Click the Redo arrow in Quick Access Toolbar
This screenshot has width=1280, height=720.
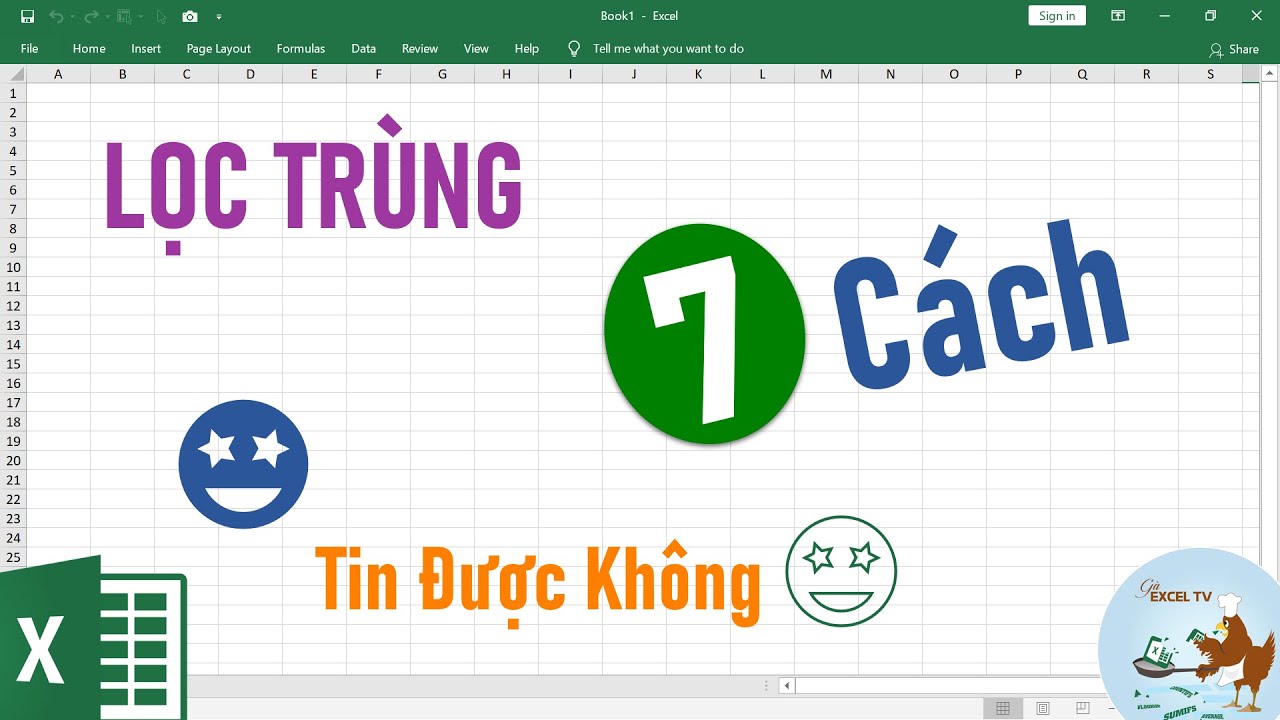pyautogui.click(x=91, y=16)
